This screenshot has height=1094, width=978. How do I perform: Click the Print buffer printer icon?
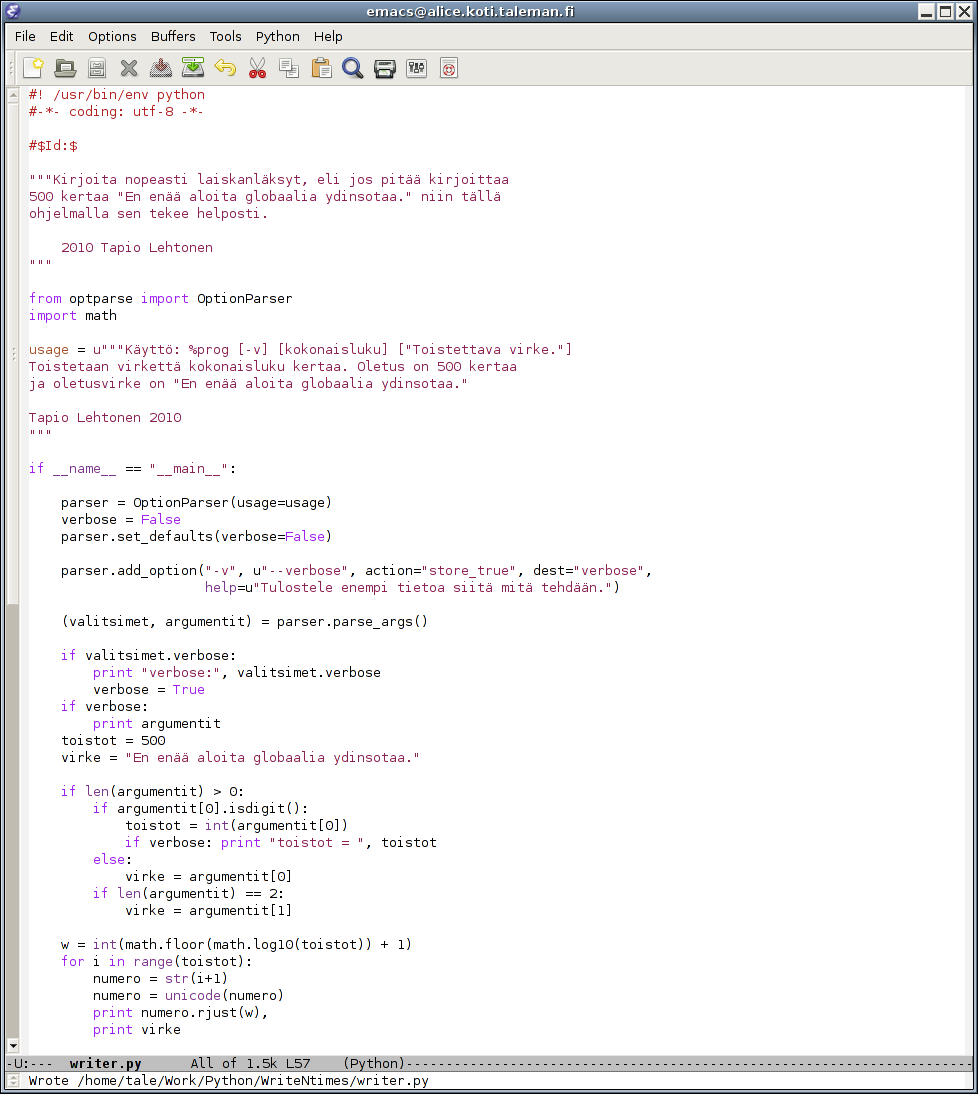[x=385, y=68]
